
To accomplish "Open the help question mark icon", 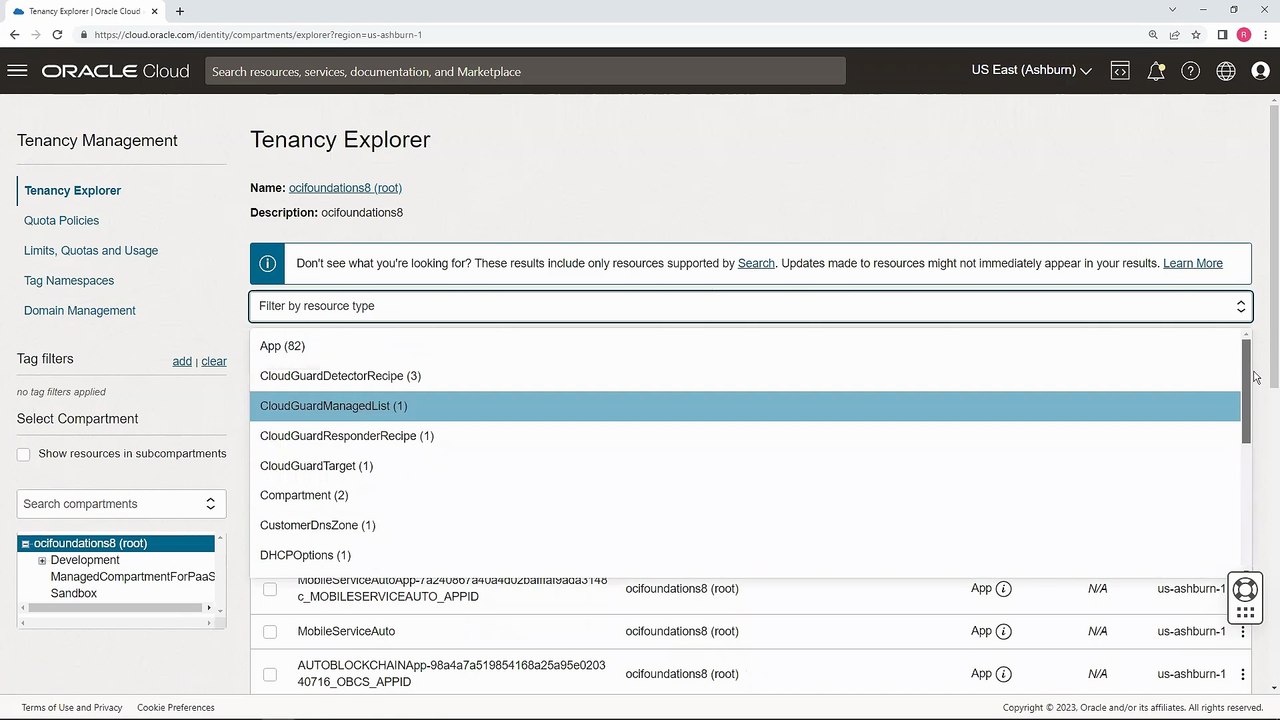I will 1190,71.
